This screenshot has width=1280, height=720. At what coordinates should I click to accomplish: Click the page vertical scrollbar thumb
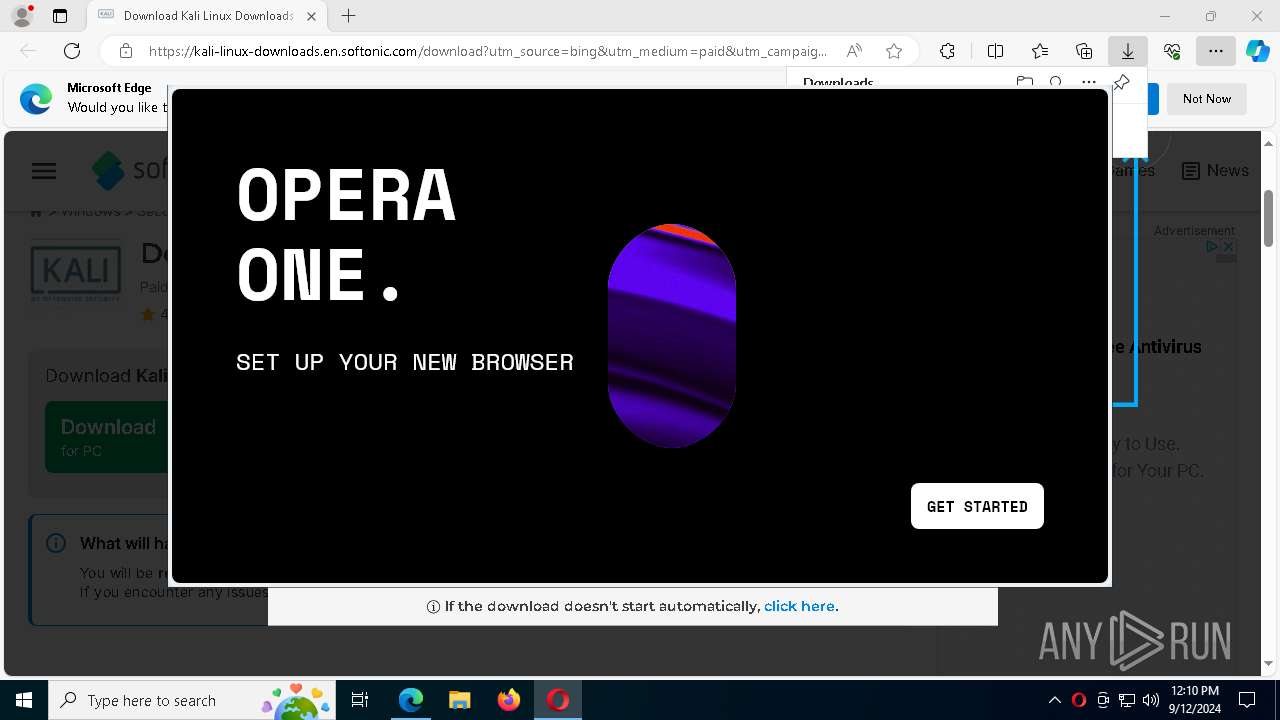pos(1268,218)
